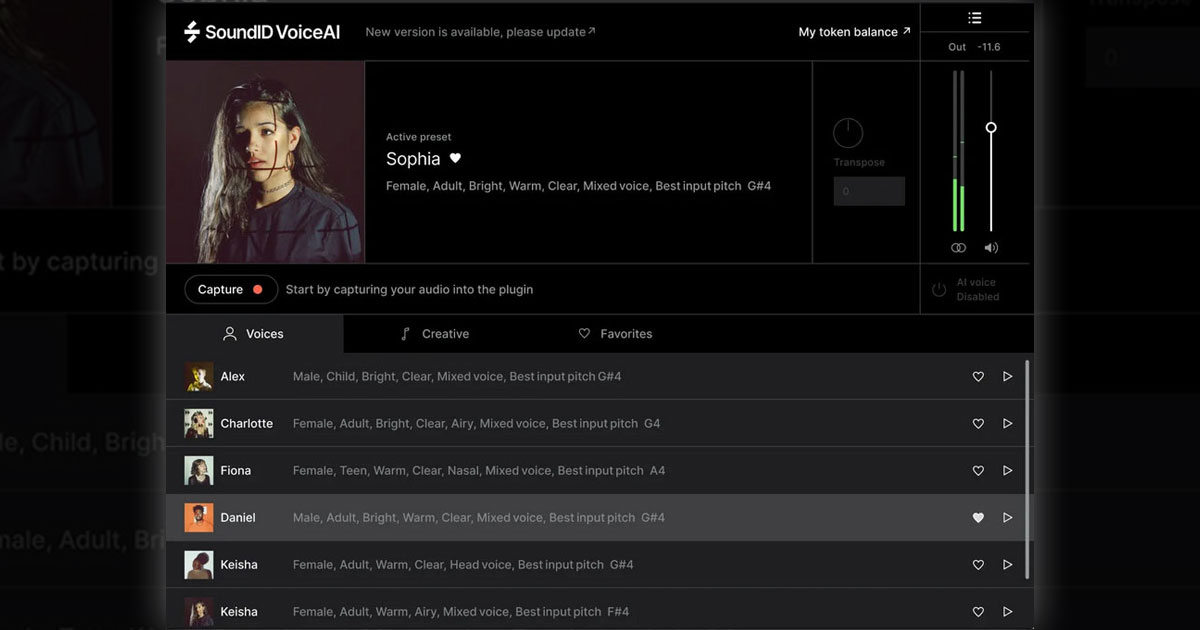Viewport: 1200px width, 630px height.
Task: Click the stereo link icon under meters
Action: [958, 248]
